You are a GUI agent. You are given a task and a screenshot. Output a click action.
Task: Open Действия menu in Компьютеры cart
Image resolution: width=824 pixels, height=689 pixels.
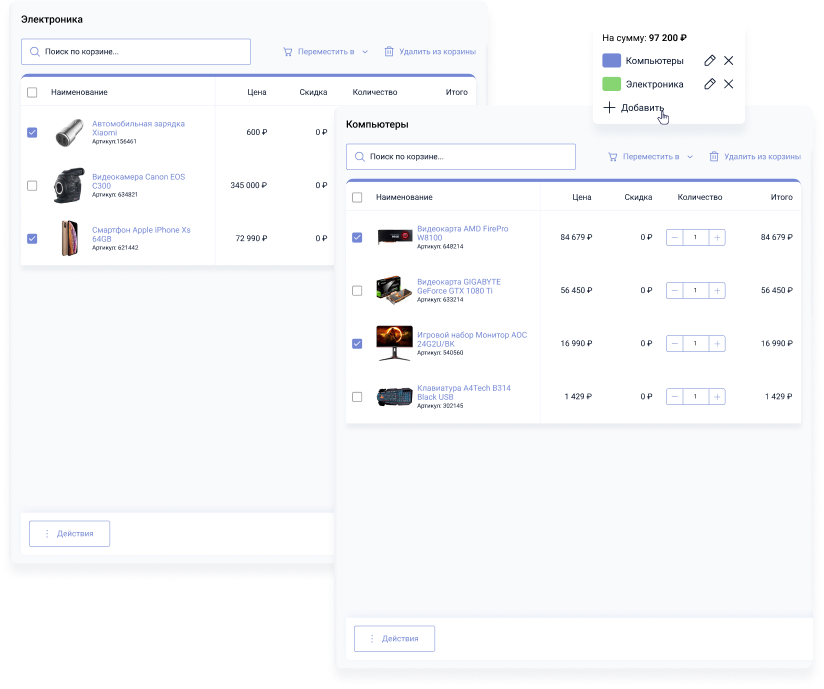tap(395, 638)
